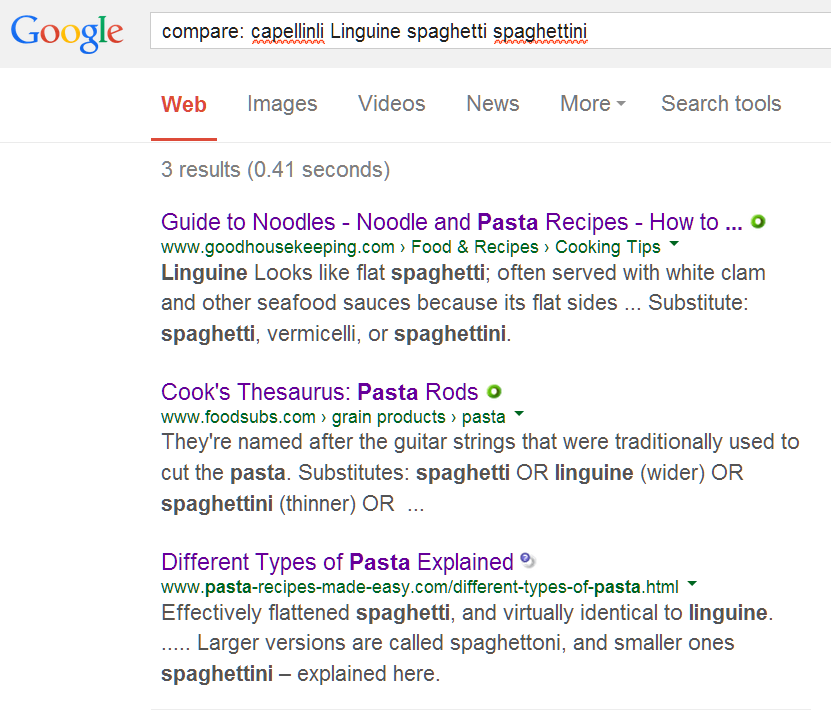Click the Google logo
Screen dimensions: 831x715
pos(67,32)
